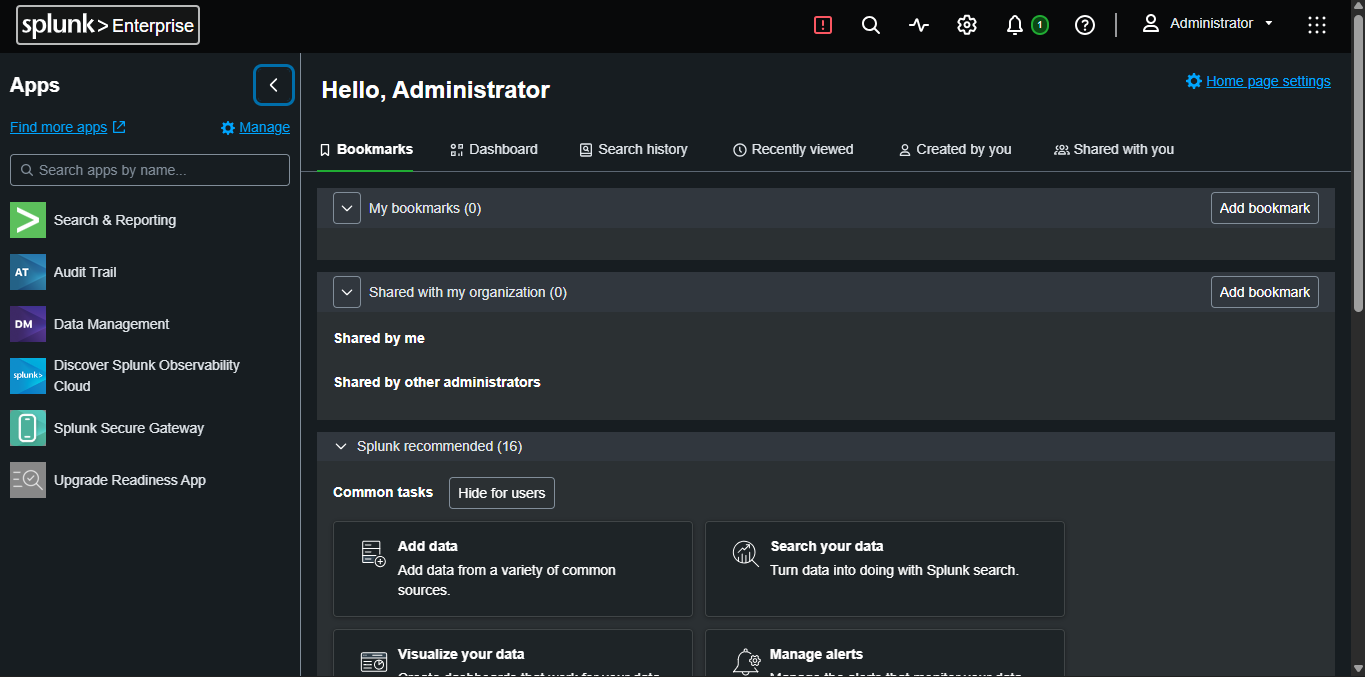Open the Data Management app label

pyautogui.click(x=111, y=324)
